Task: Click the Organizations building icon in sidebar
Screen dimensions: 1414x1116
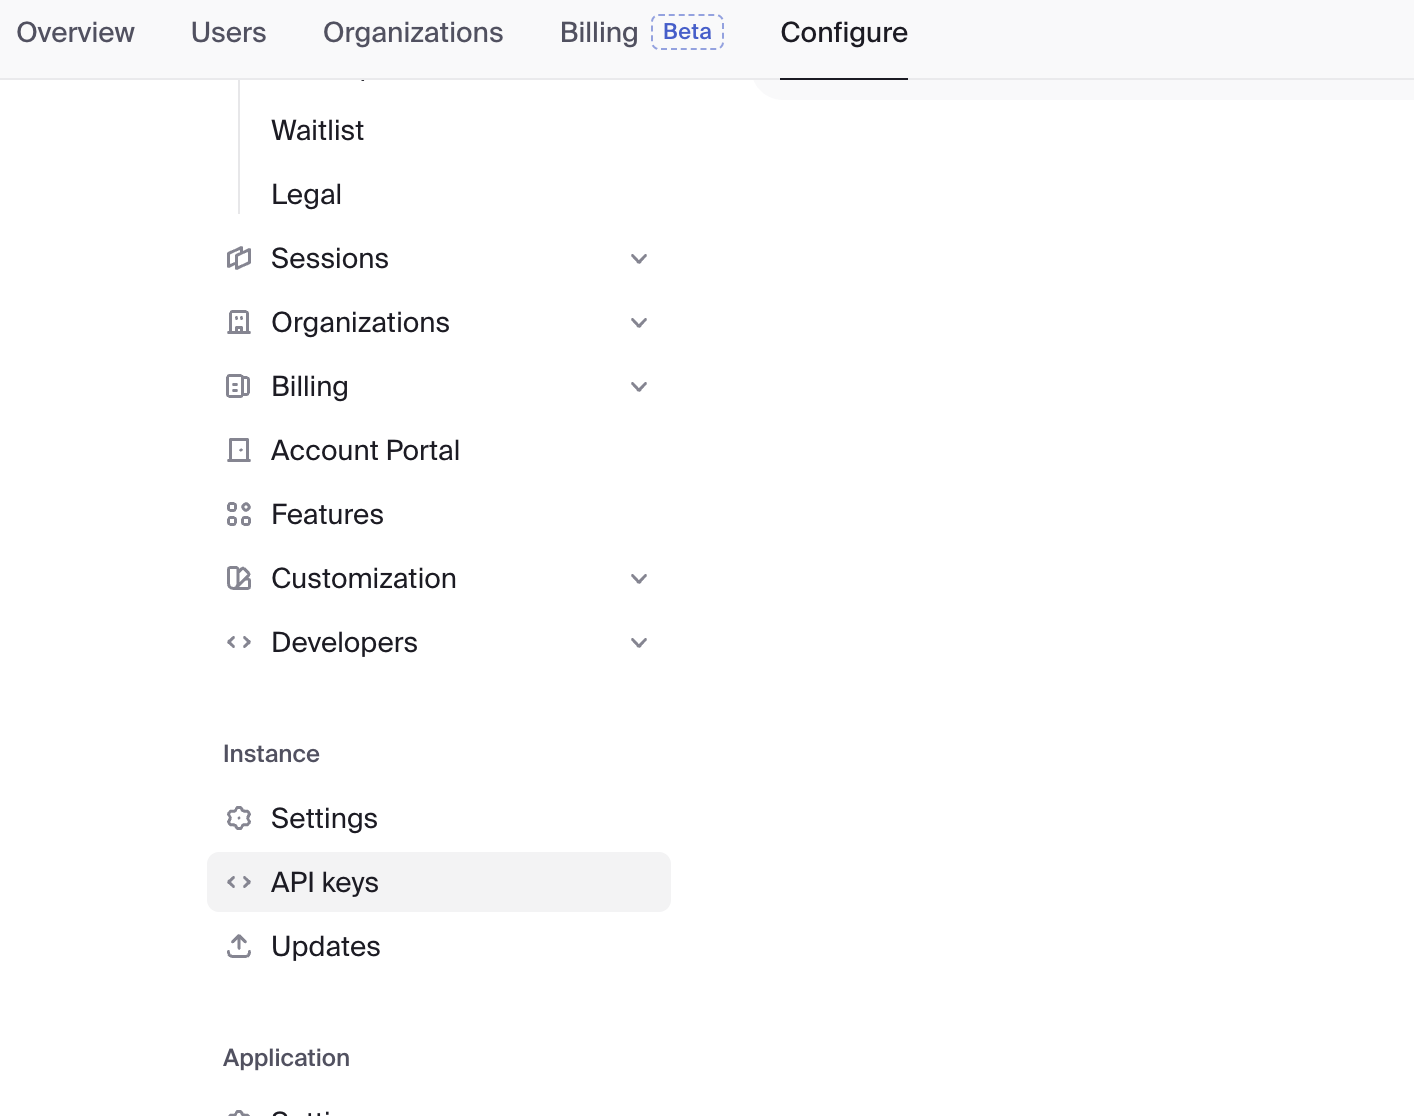Action: coord(239,322)
